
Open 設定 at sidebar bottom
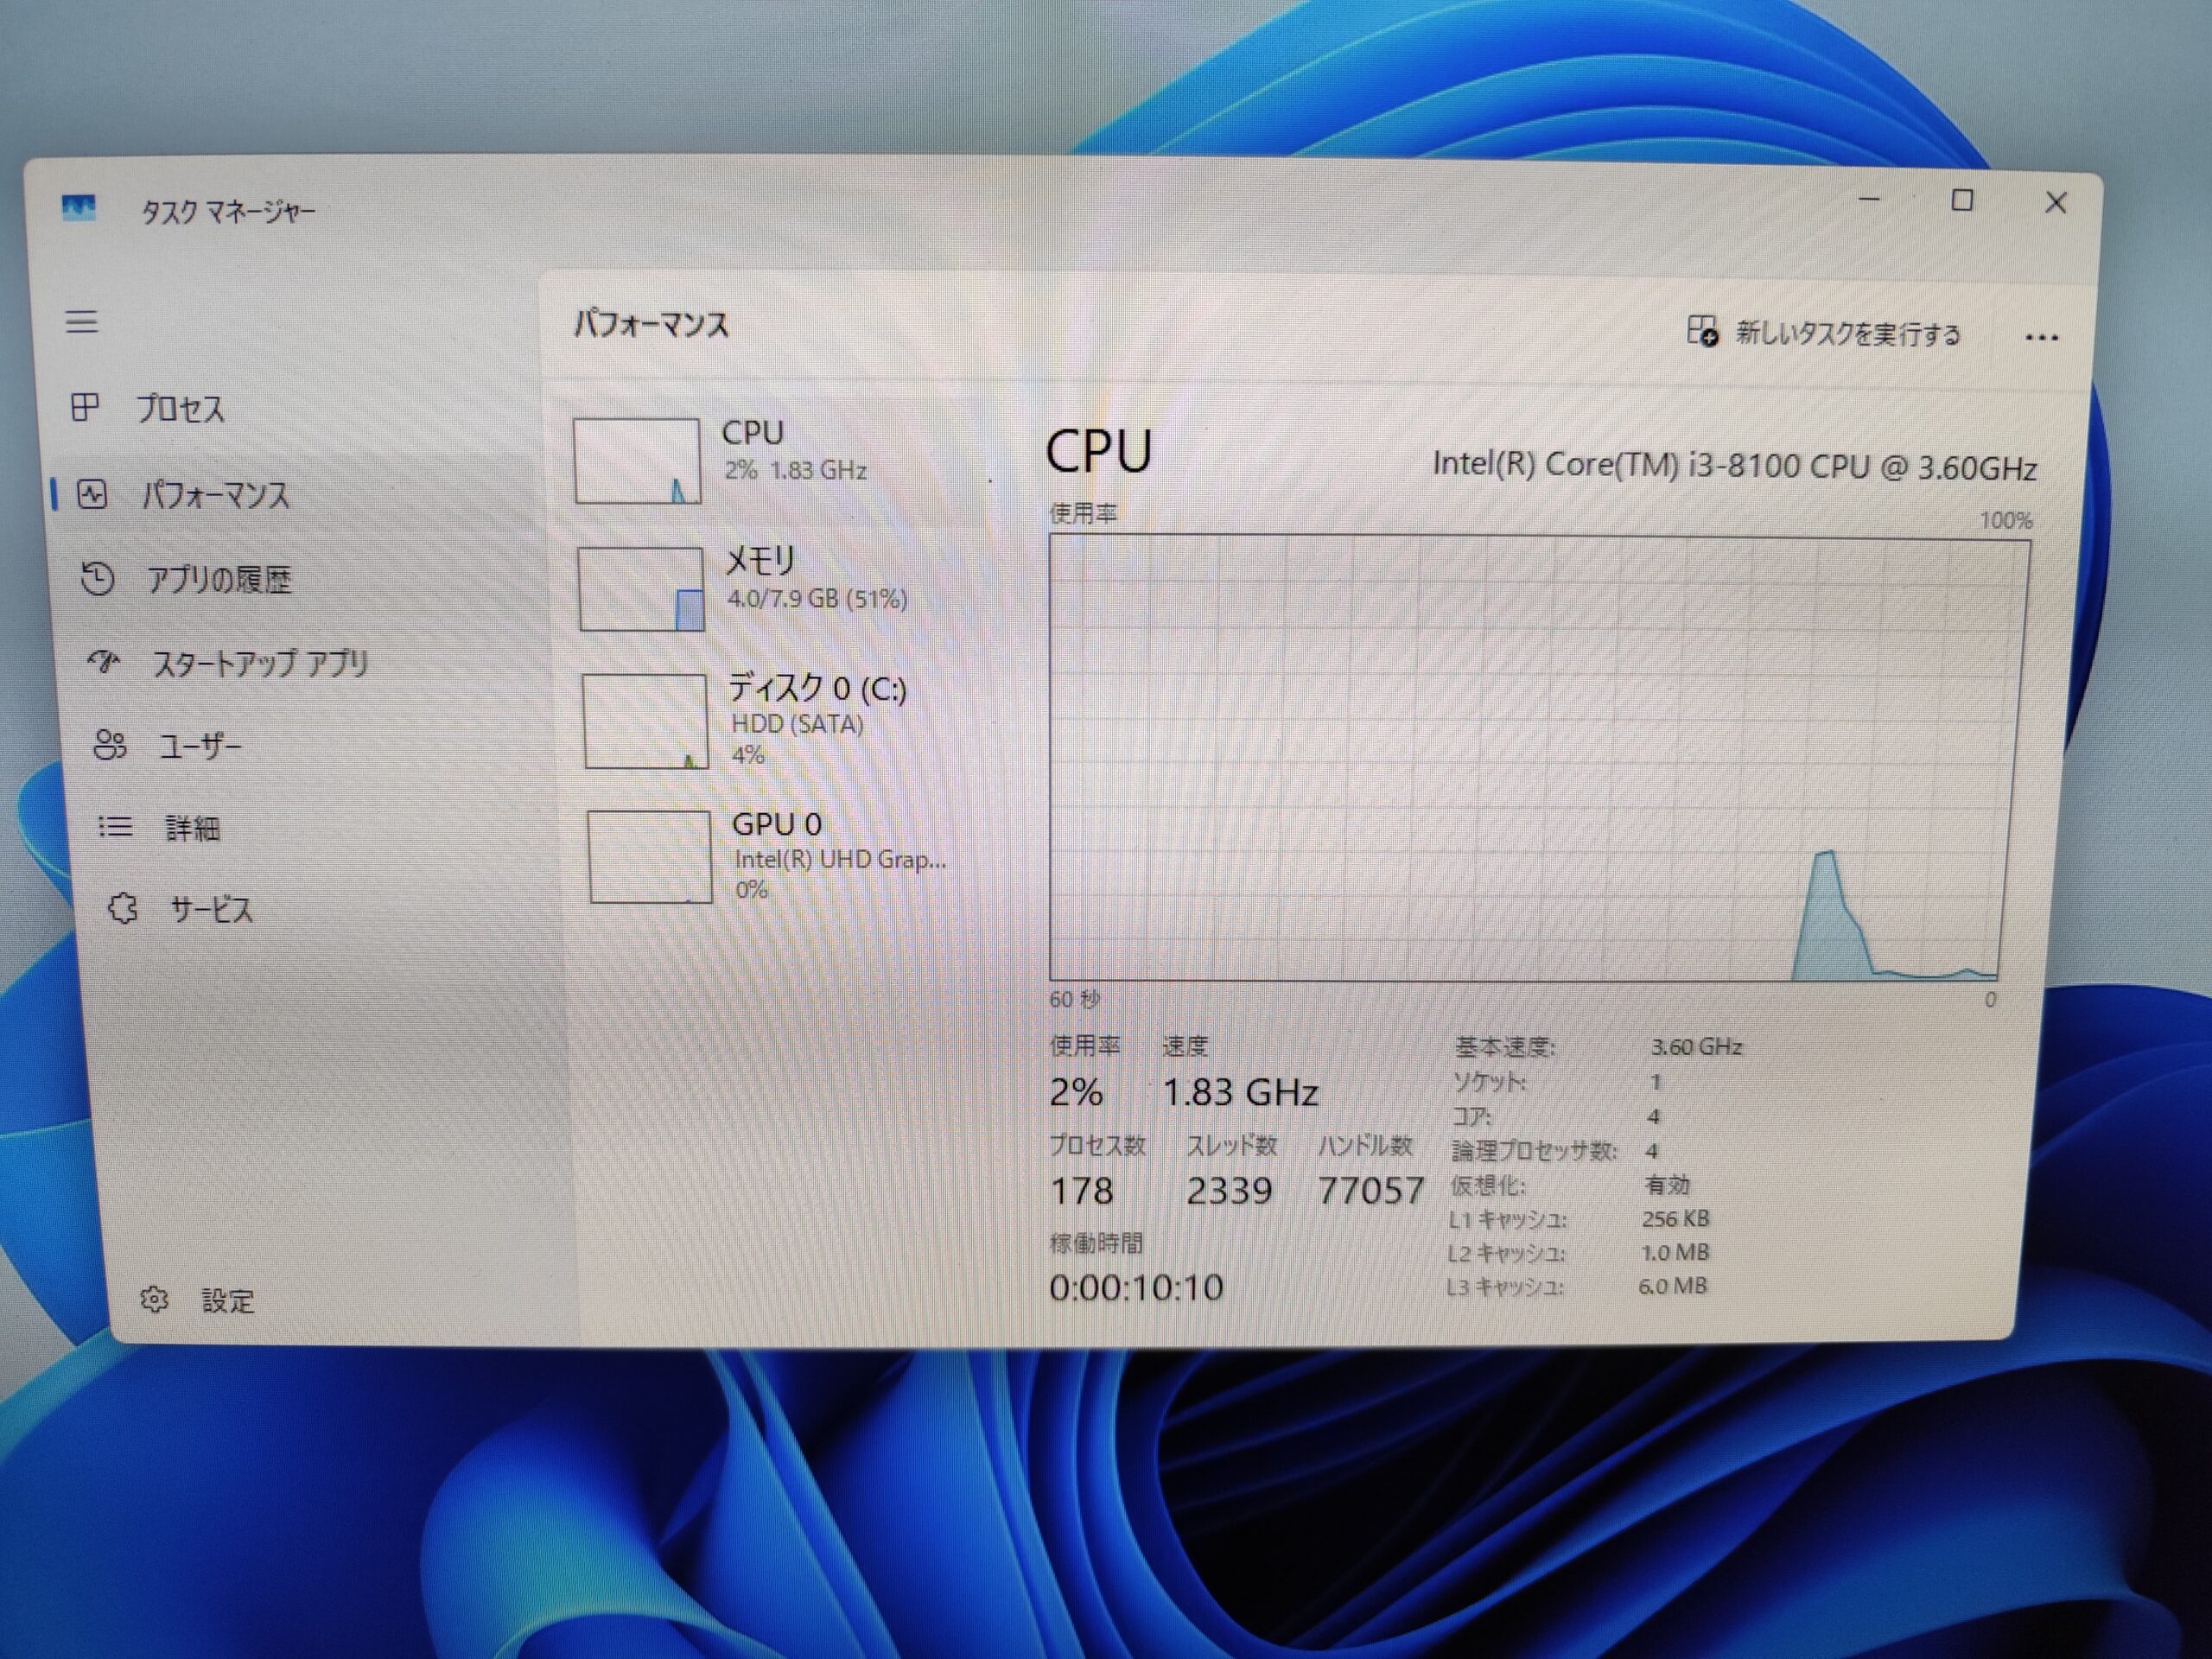click(228, 1300)
